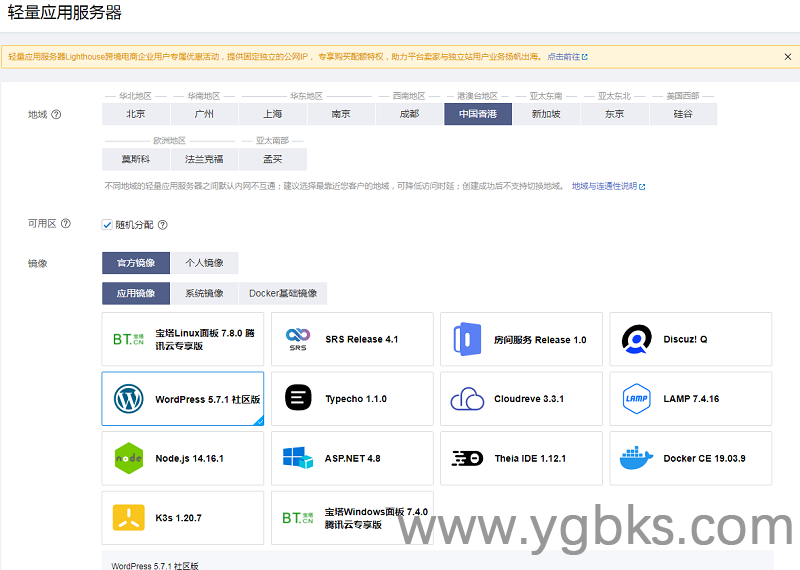Select 孟买 region
Image resolution: width=800 pixels, height=570 pixels.
pos(272,159)
